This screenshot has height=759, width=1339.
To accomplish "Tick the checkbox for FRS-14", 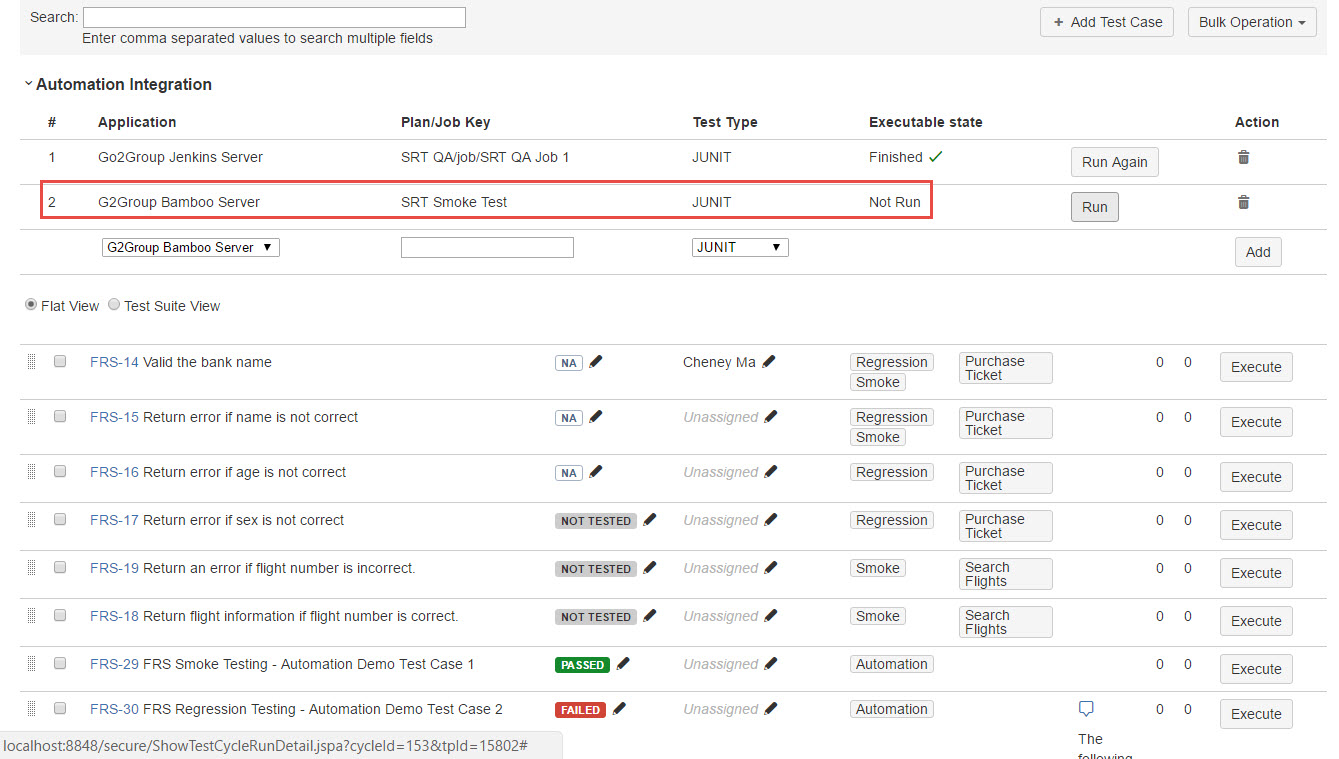I will (x=60, y=361).
